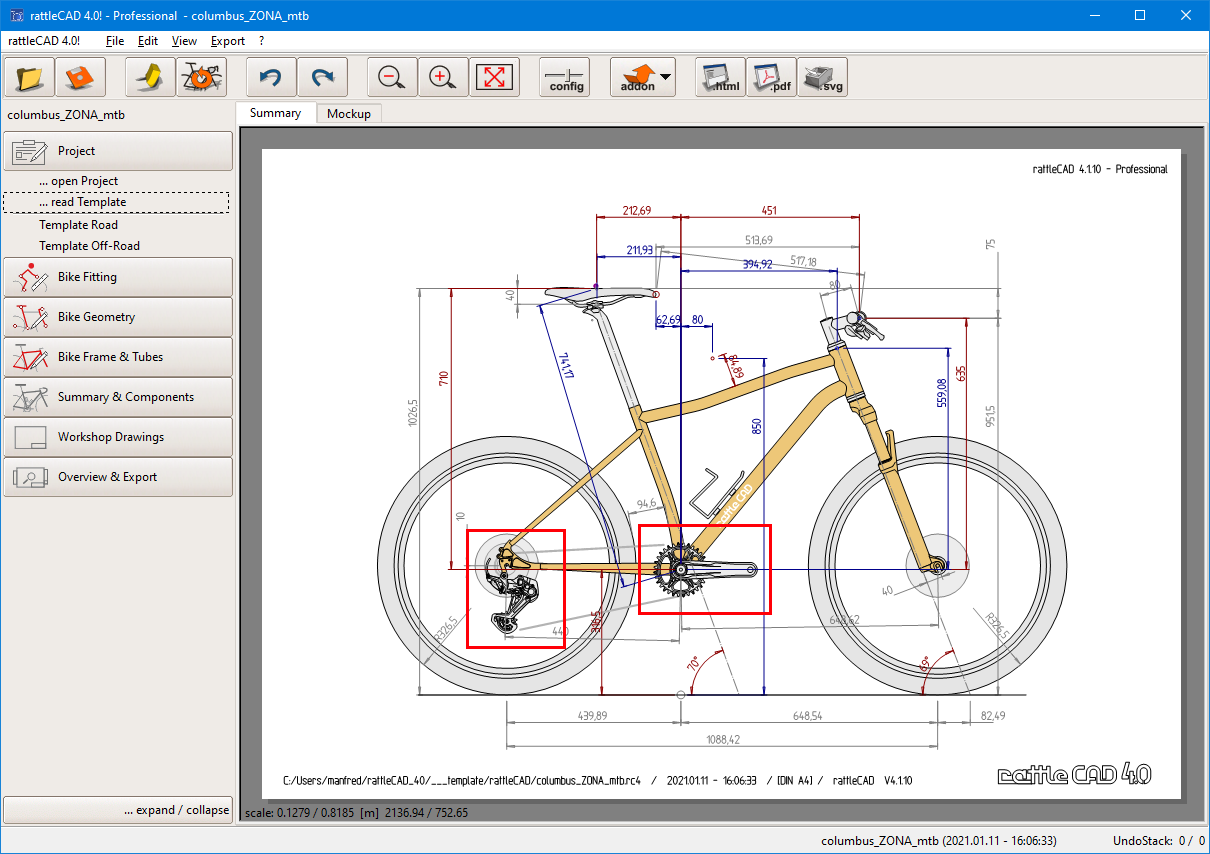The image size is (1210, 854).
Task: Export the drawing as .html
Action: click(x=720, y=77)
